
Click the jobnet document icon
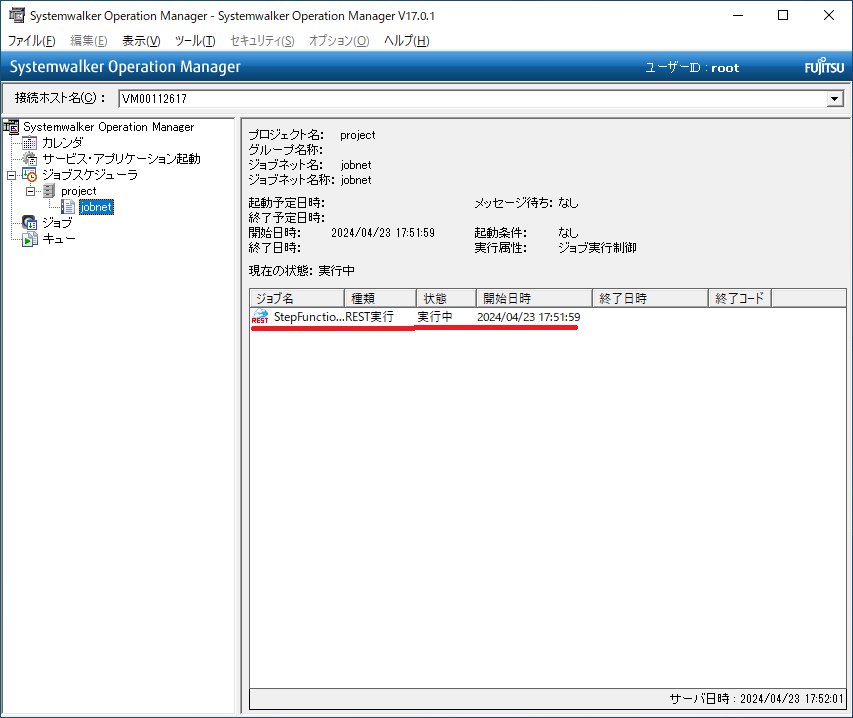click(68, 207)
